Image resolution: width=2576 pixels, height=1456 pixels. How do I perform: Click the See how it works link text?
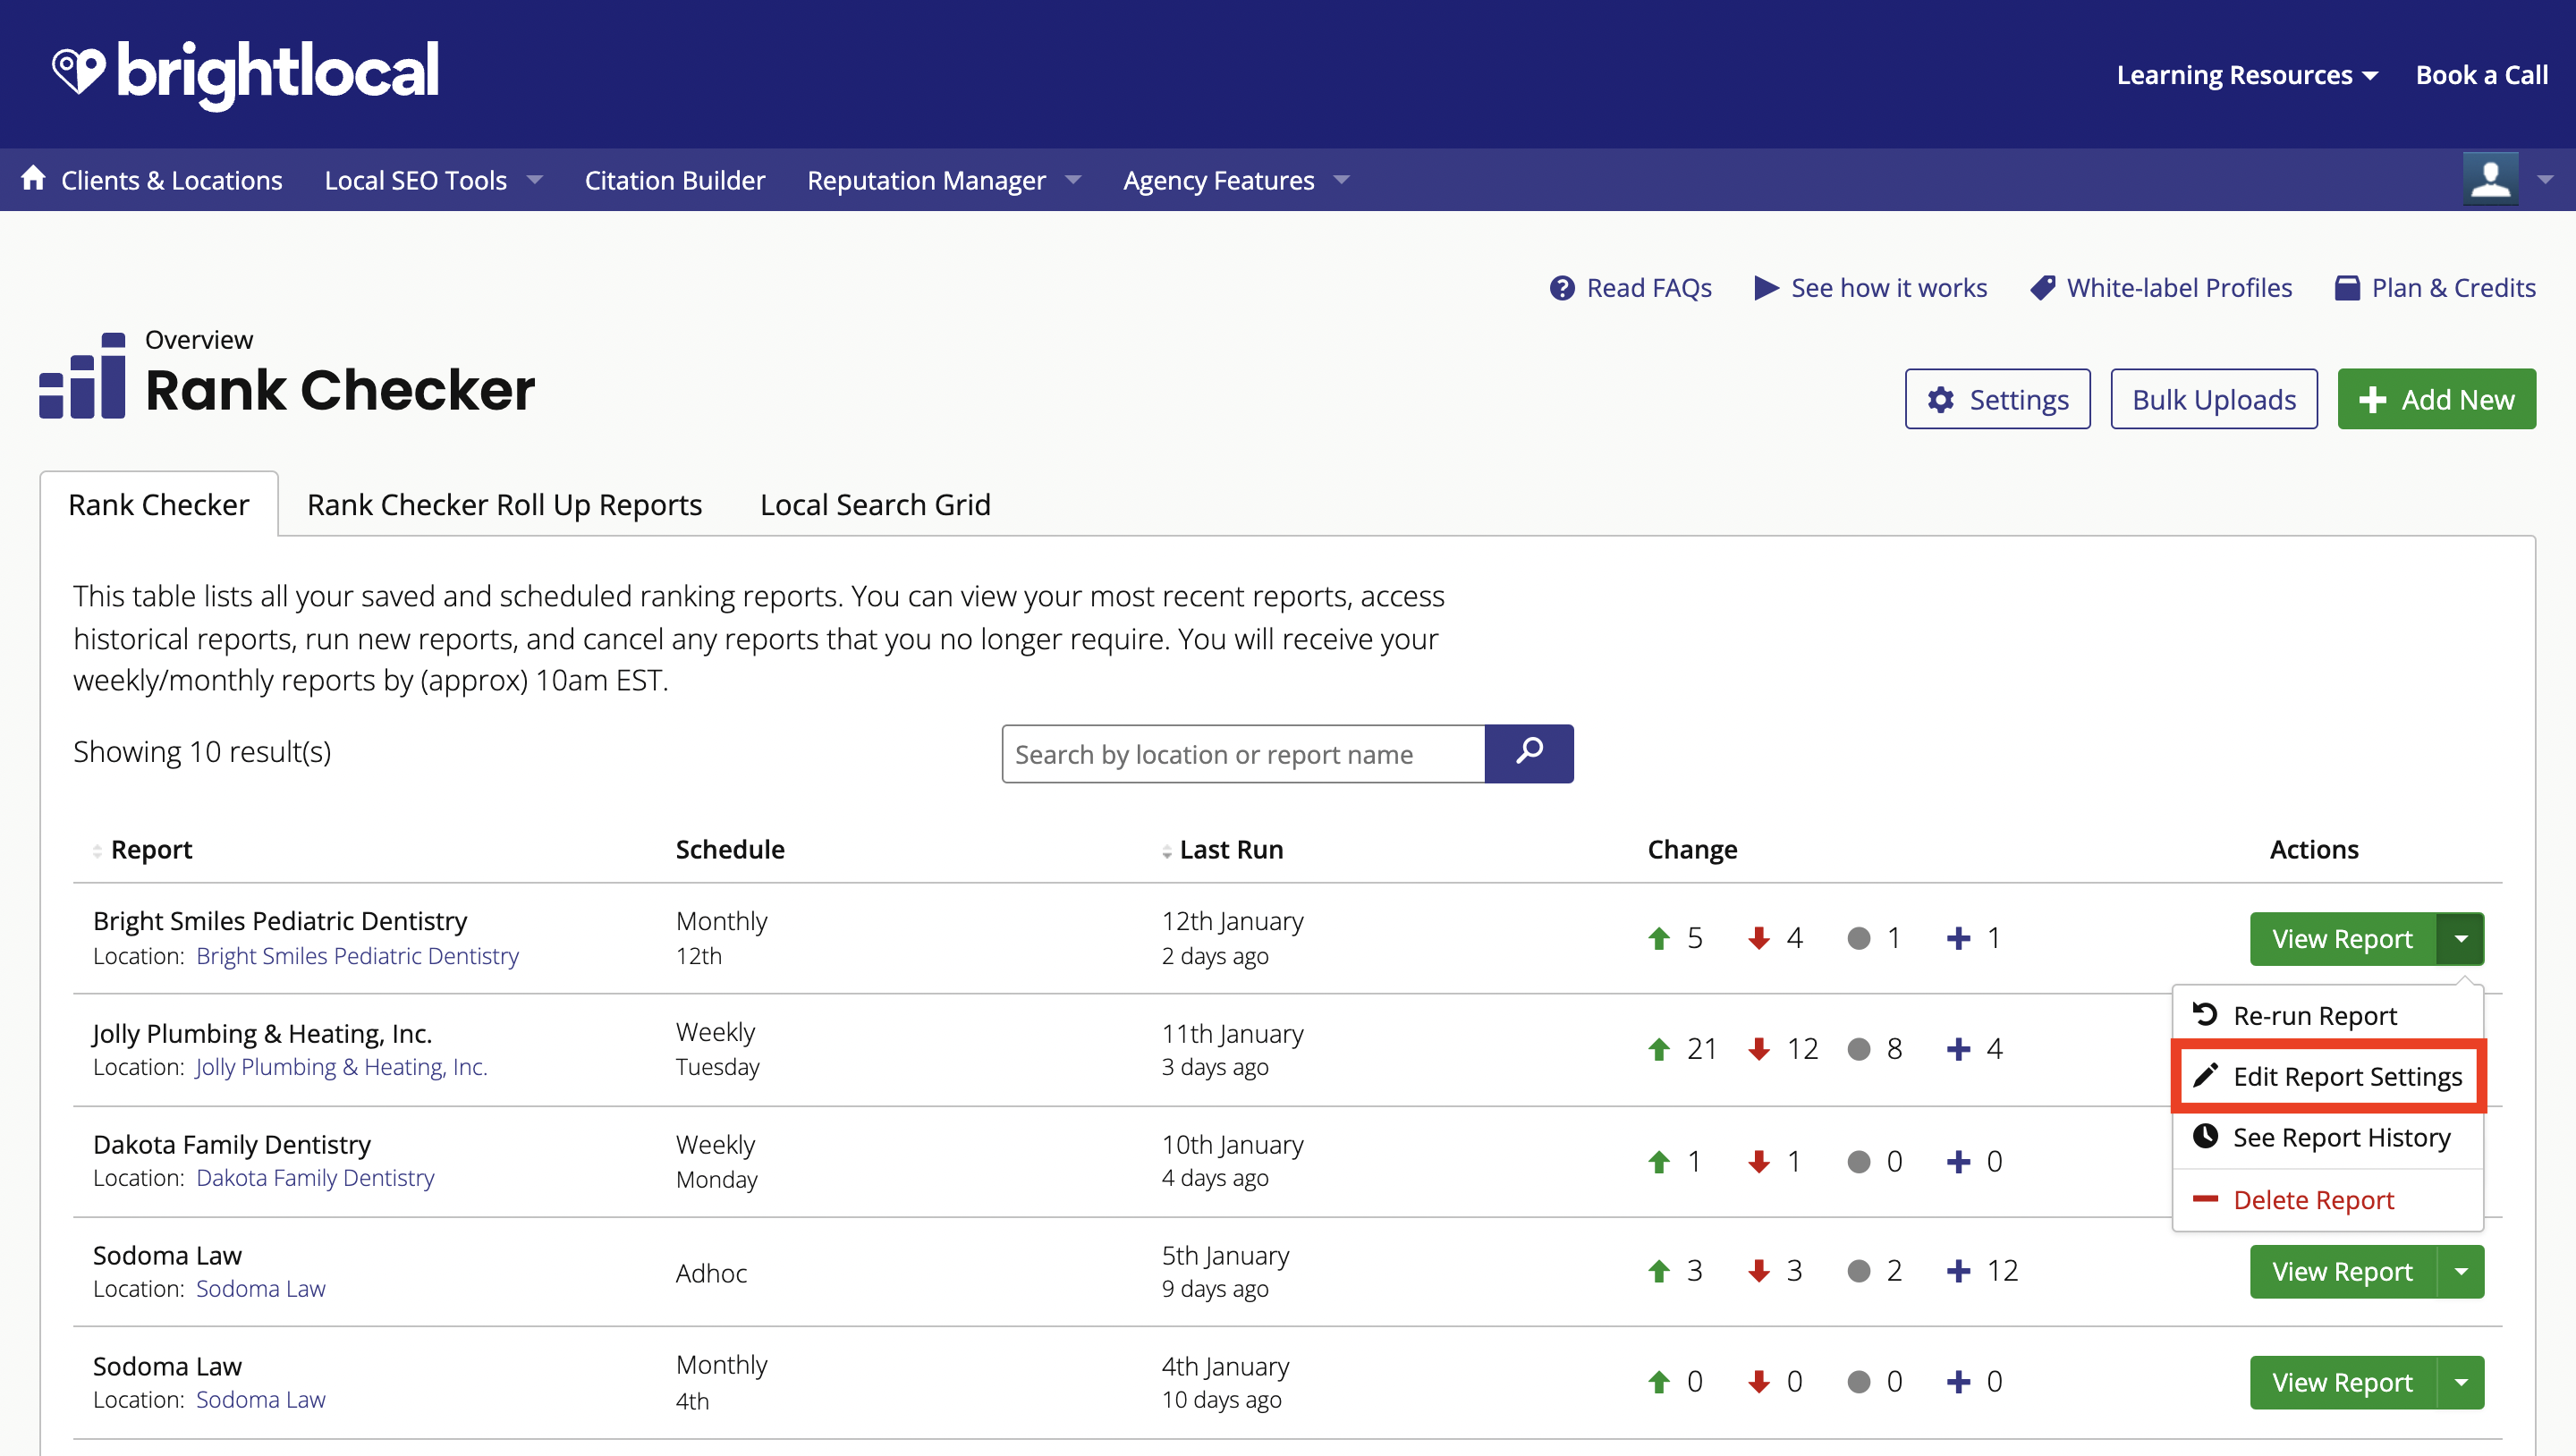(1889, 288)
